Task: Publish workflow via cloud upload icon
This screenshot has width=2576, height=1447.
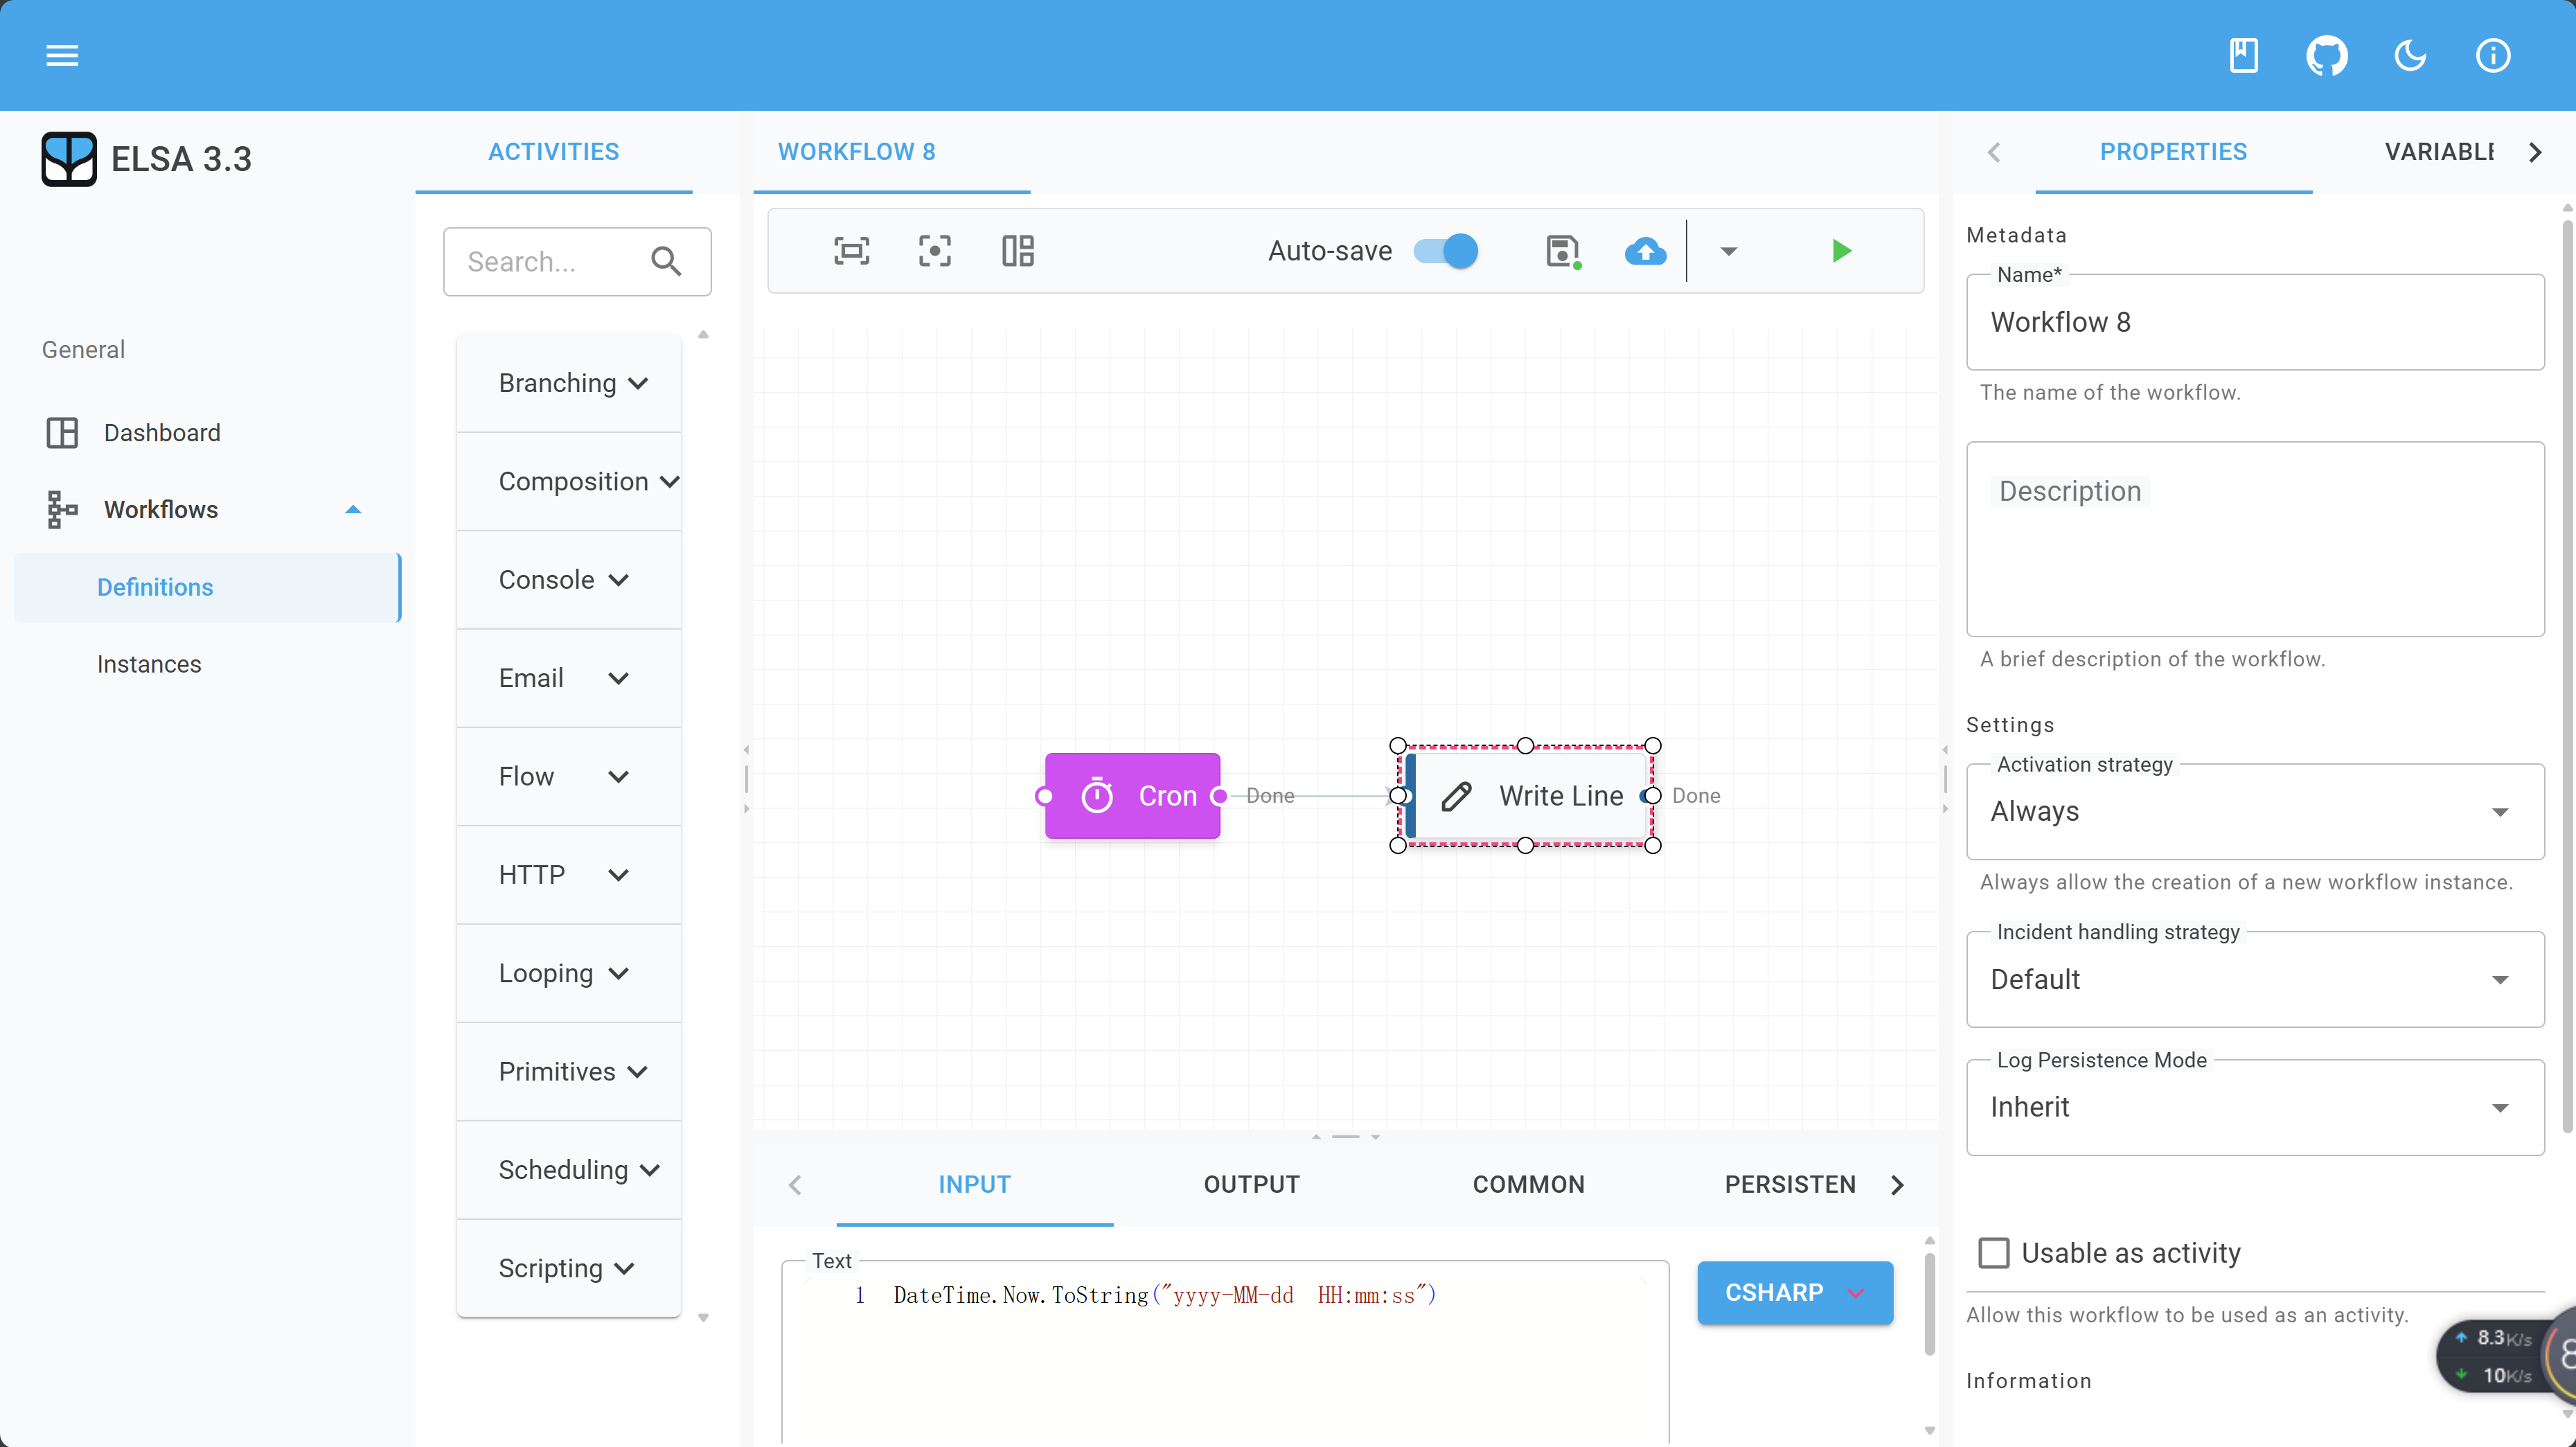Action: pos(1645,251)
